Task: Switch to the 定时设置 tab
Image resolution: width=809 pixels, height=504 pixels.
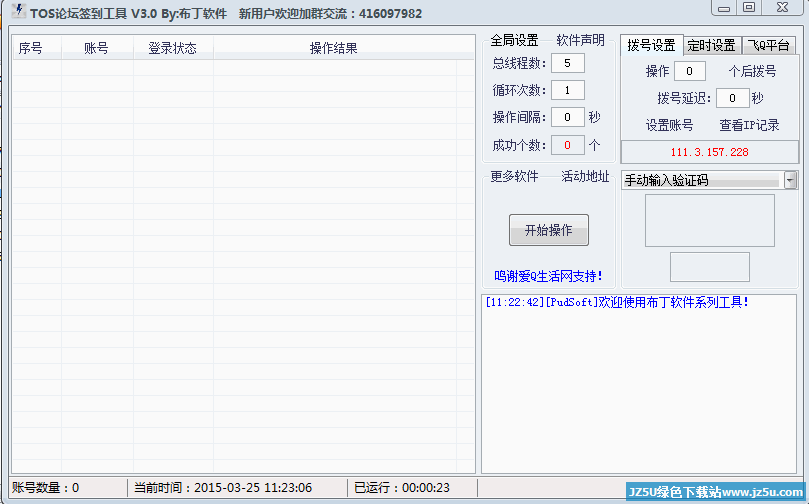Action: point(711,45)
